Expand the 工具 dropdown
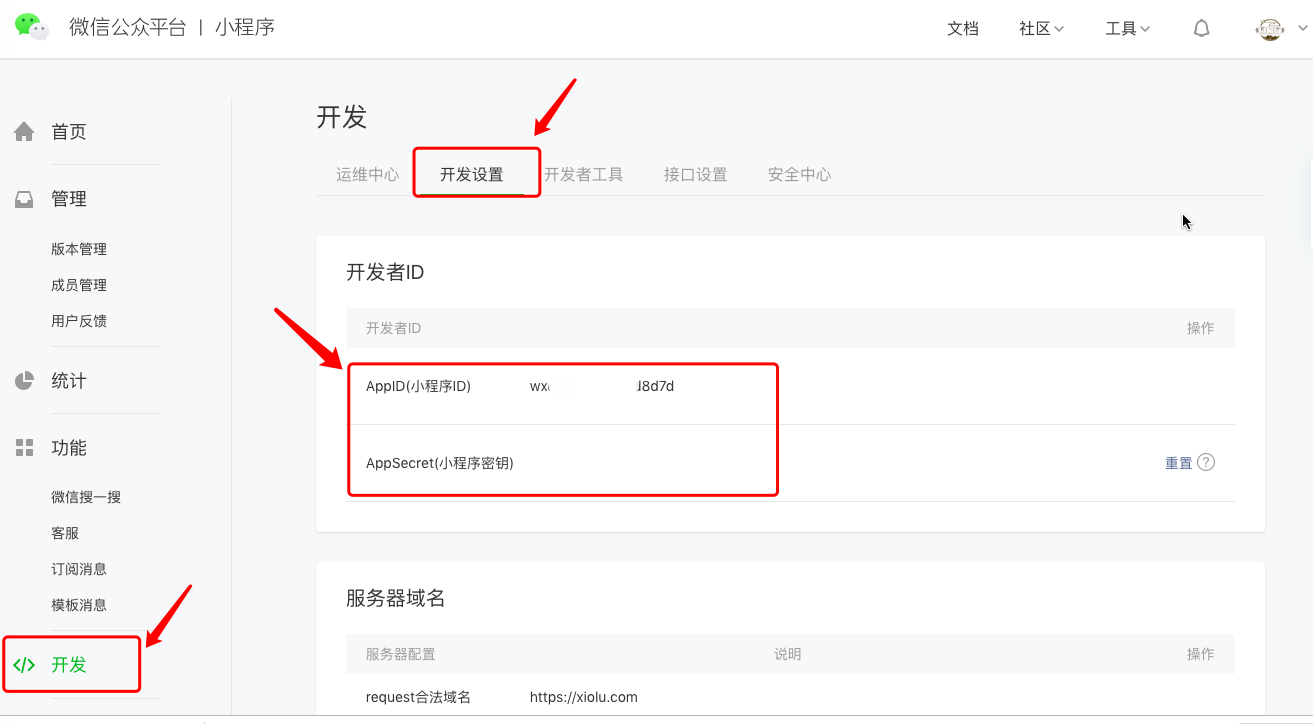The width and height of the screenshot is (1313, 724). [x=1127, y=29]
